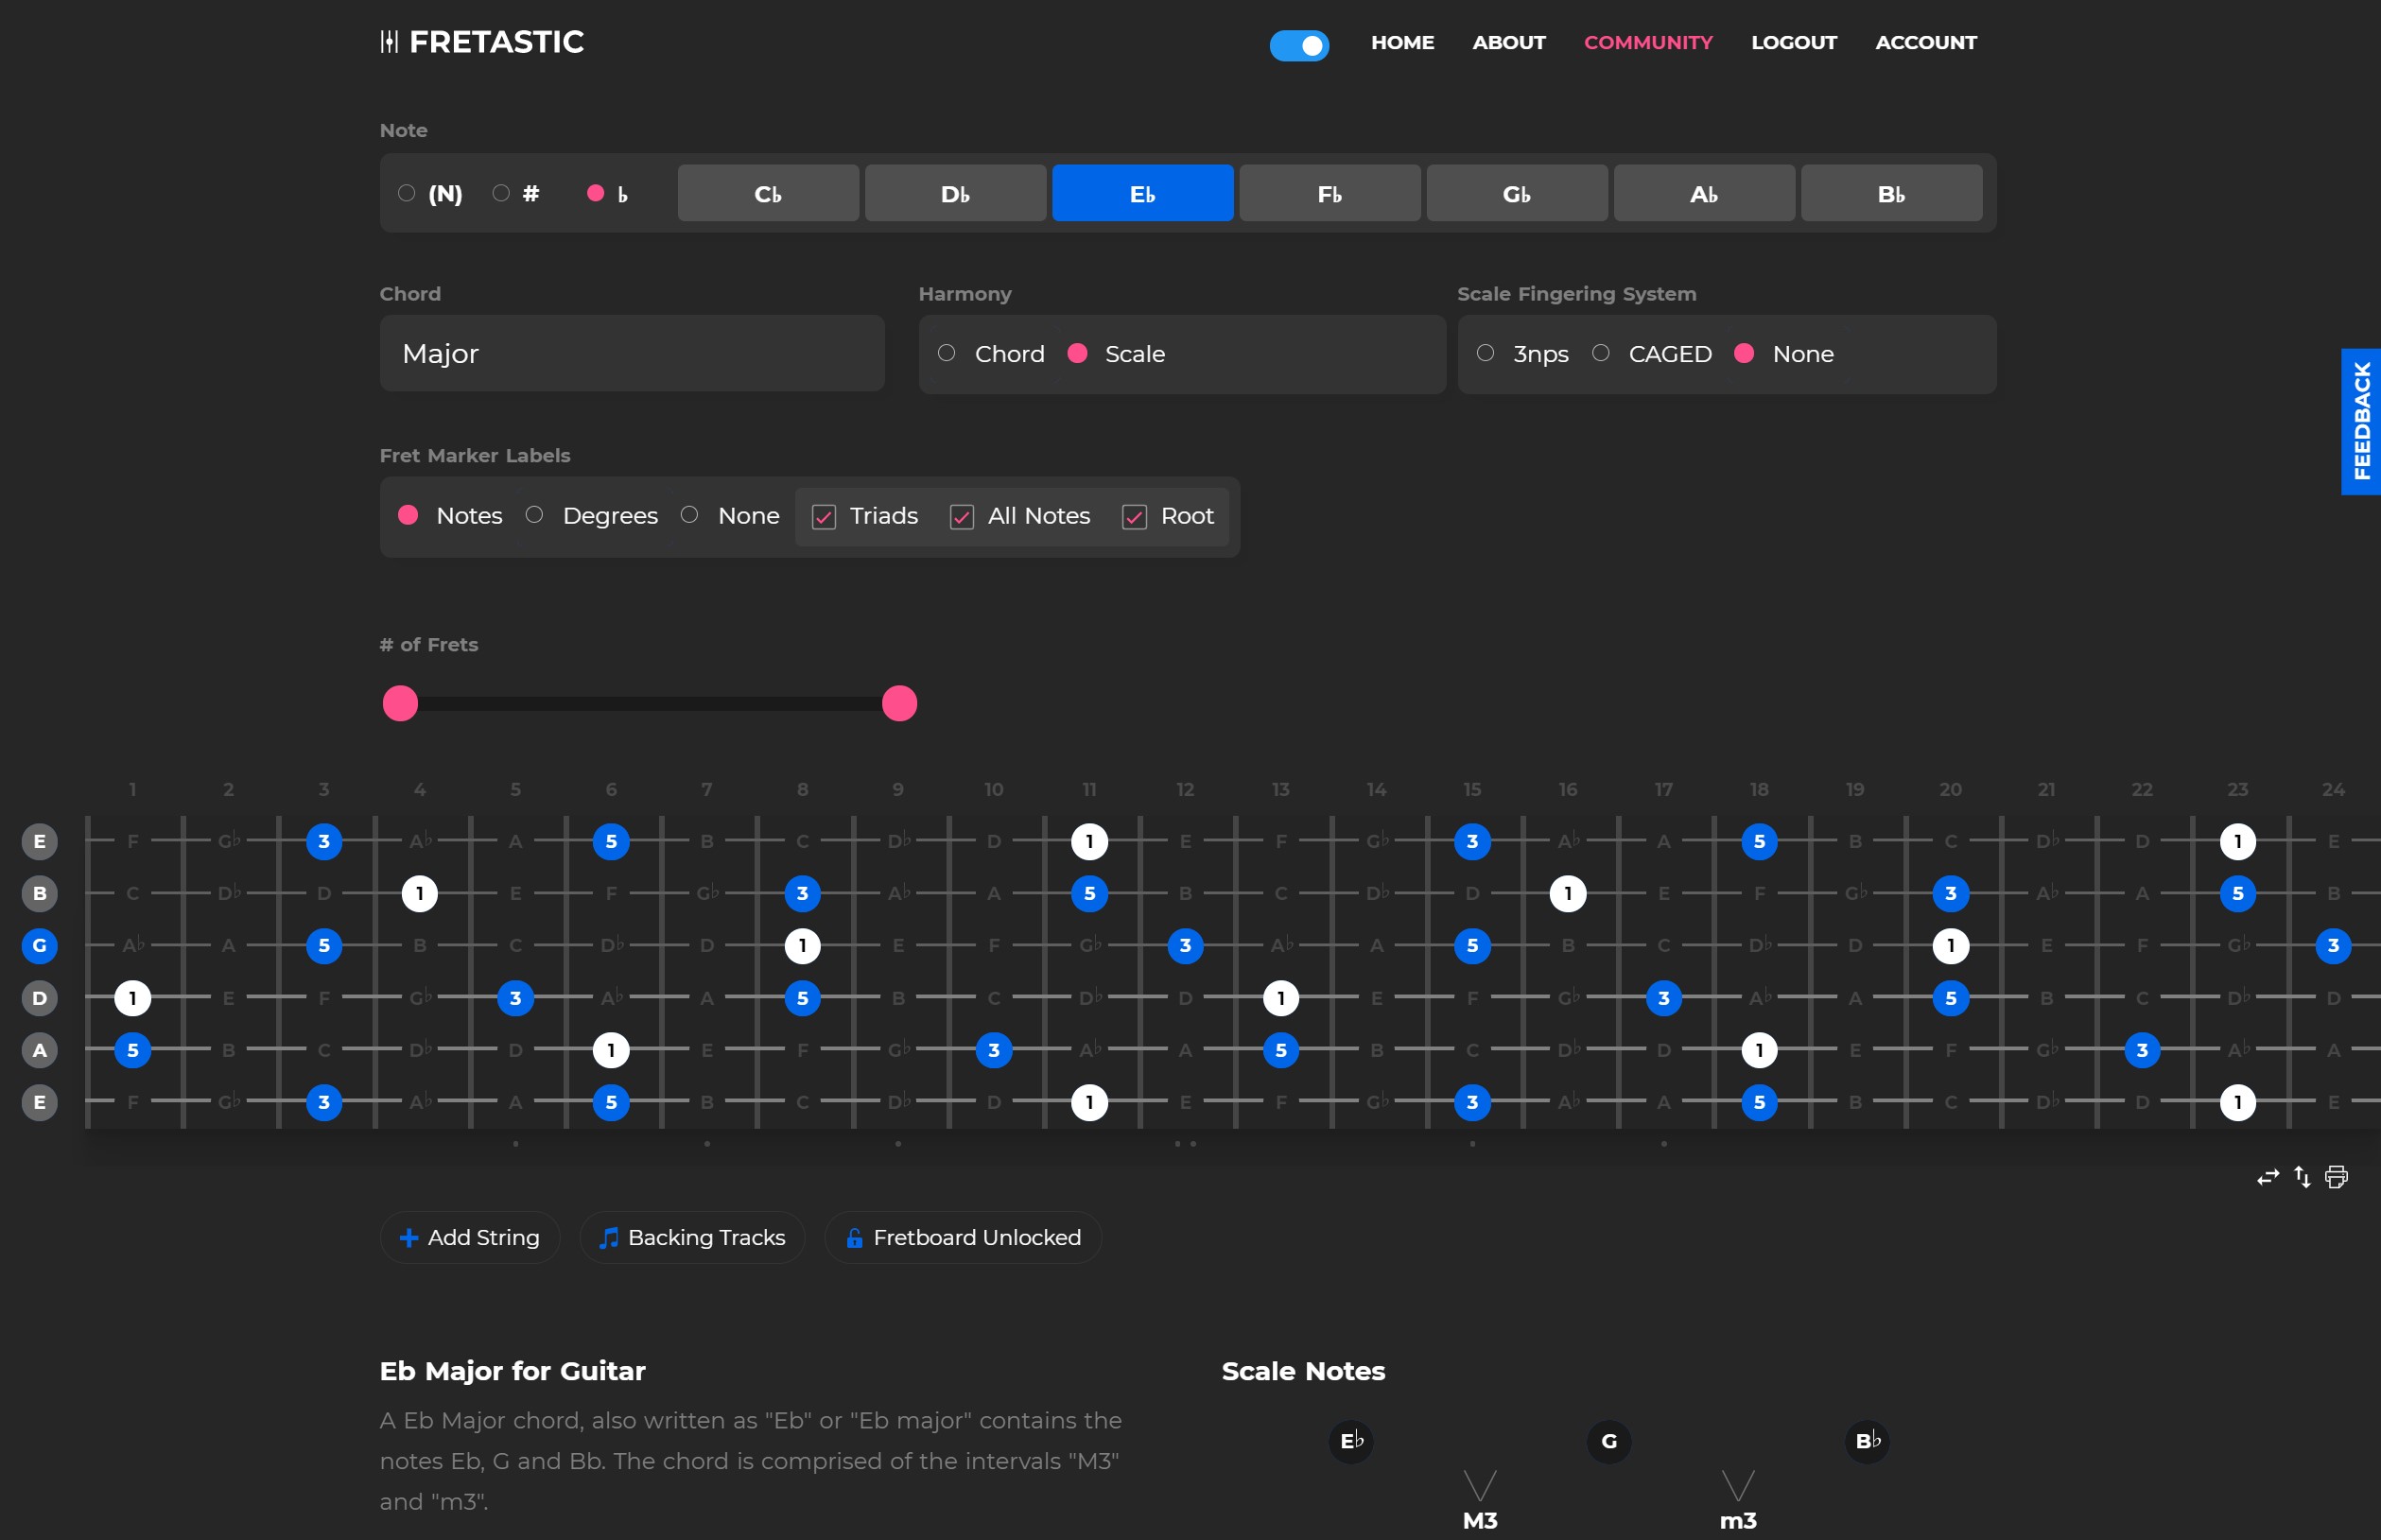
Task: Choose the sharp (#) note option
Action: pos(501,193)
